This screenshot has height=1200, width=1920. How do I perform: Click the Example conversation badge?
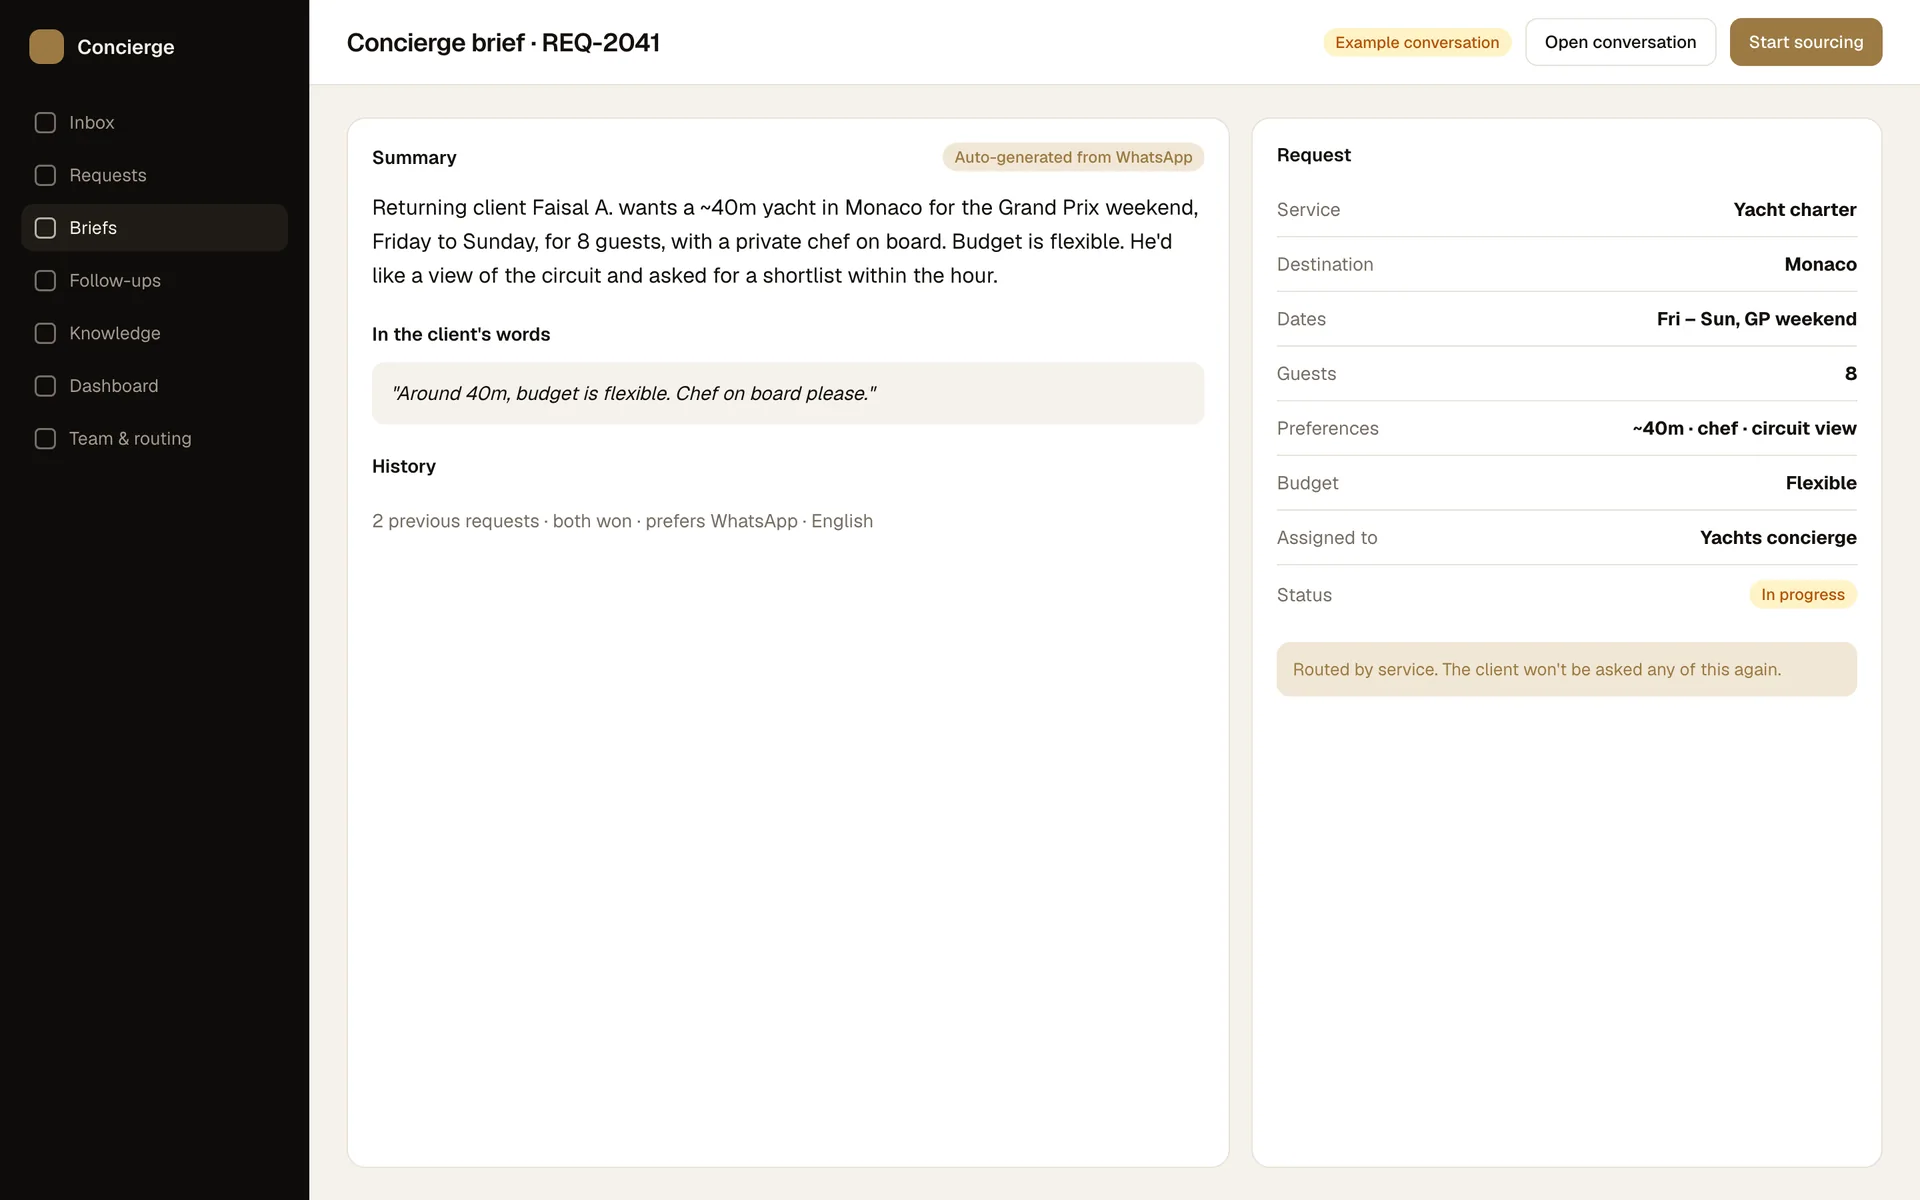1416,42
